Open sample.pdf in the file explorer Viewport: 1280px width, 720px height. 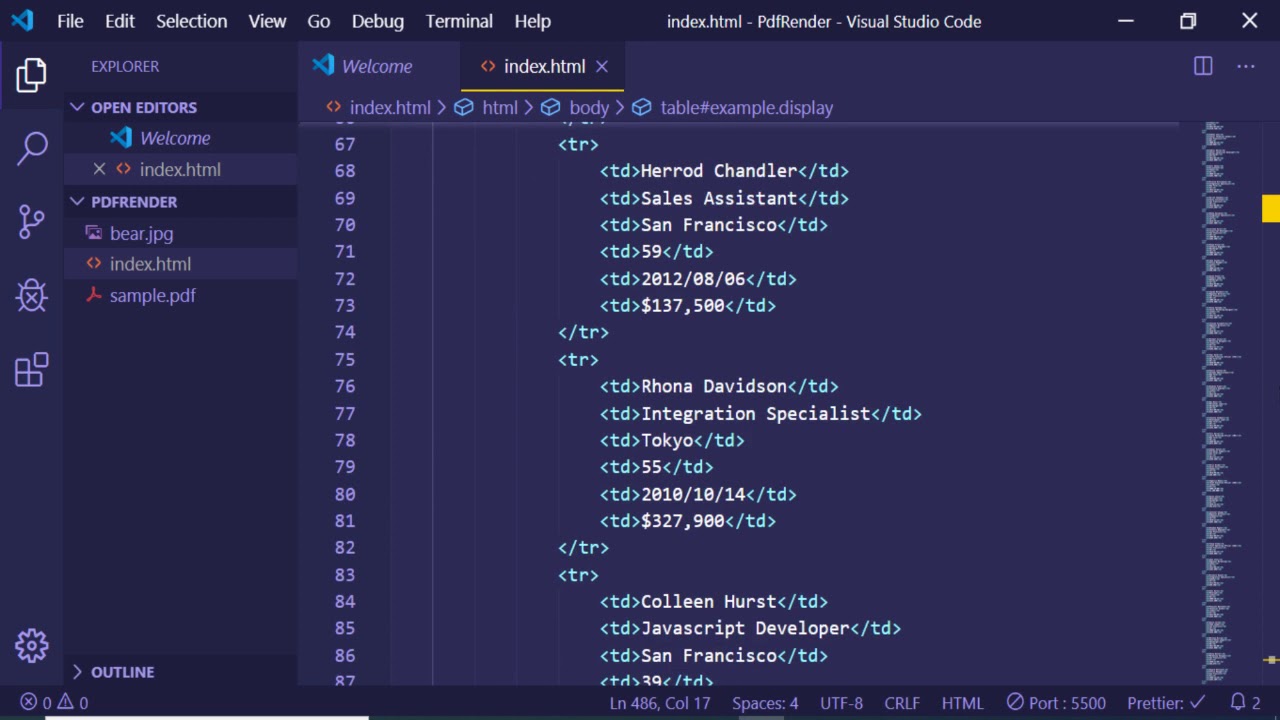(x=152, y=295)
